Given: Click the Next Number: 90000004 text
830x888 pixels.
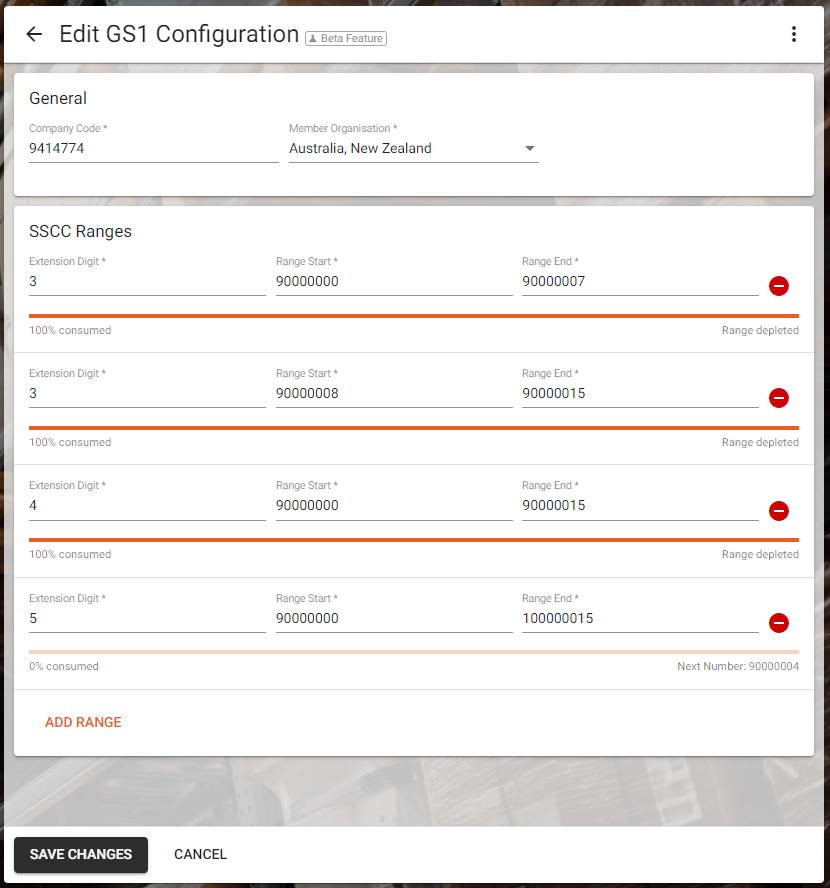Looking at the screenshot, I should (738, 667).
